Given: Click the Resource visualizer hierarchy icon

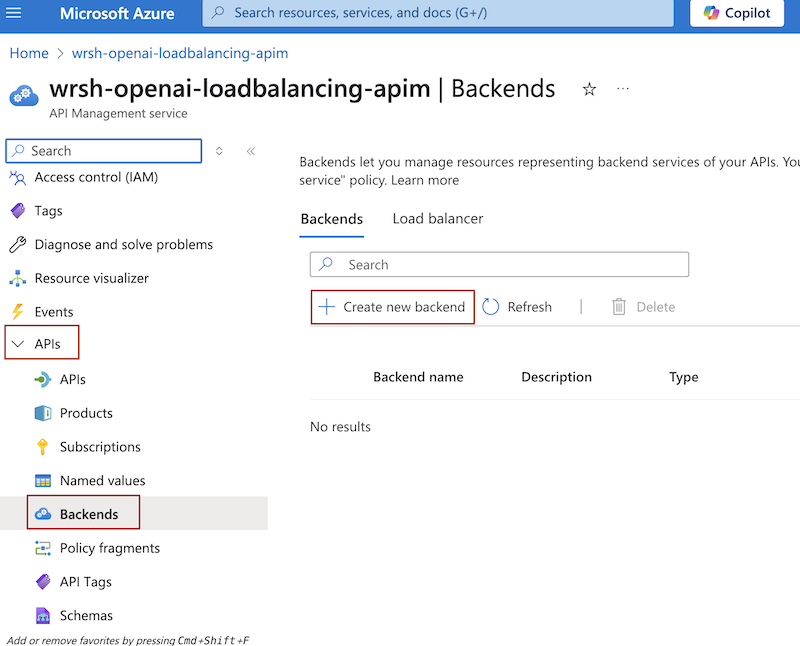Looking at the screenshot, I should tap(18, 278).
